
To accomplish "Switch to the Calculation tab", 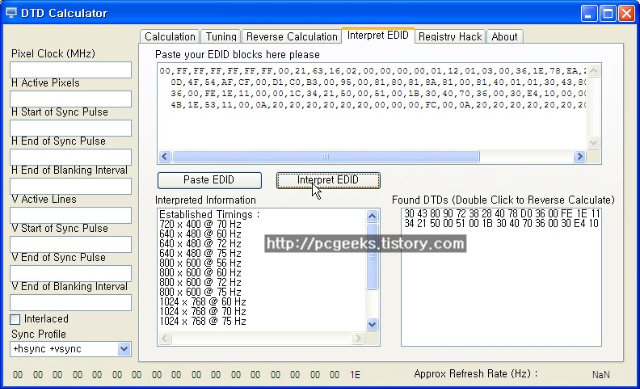I will click(x=170, y=36).
